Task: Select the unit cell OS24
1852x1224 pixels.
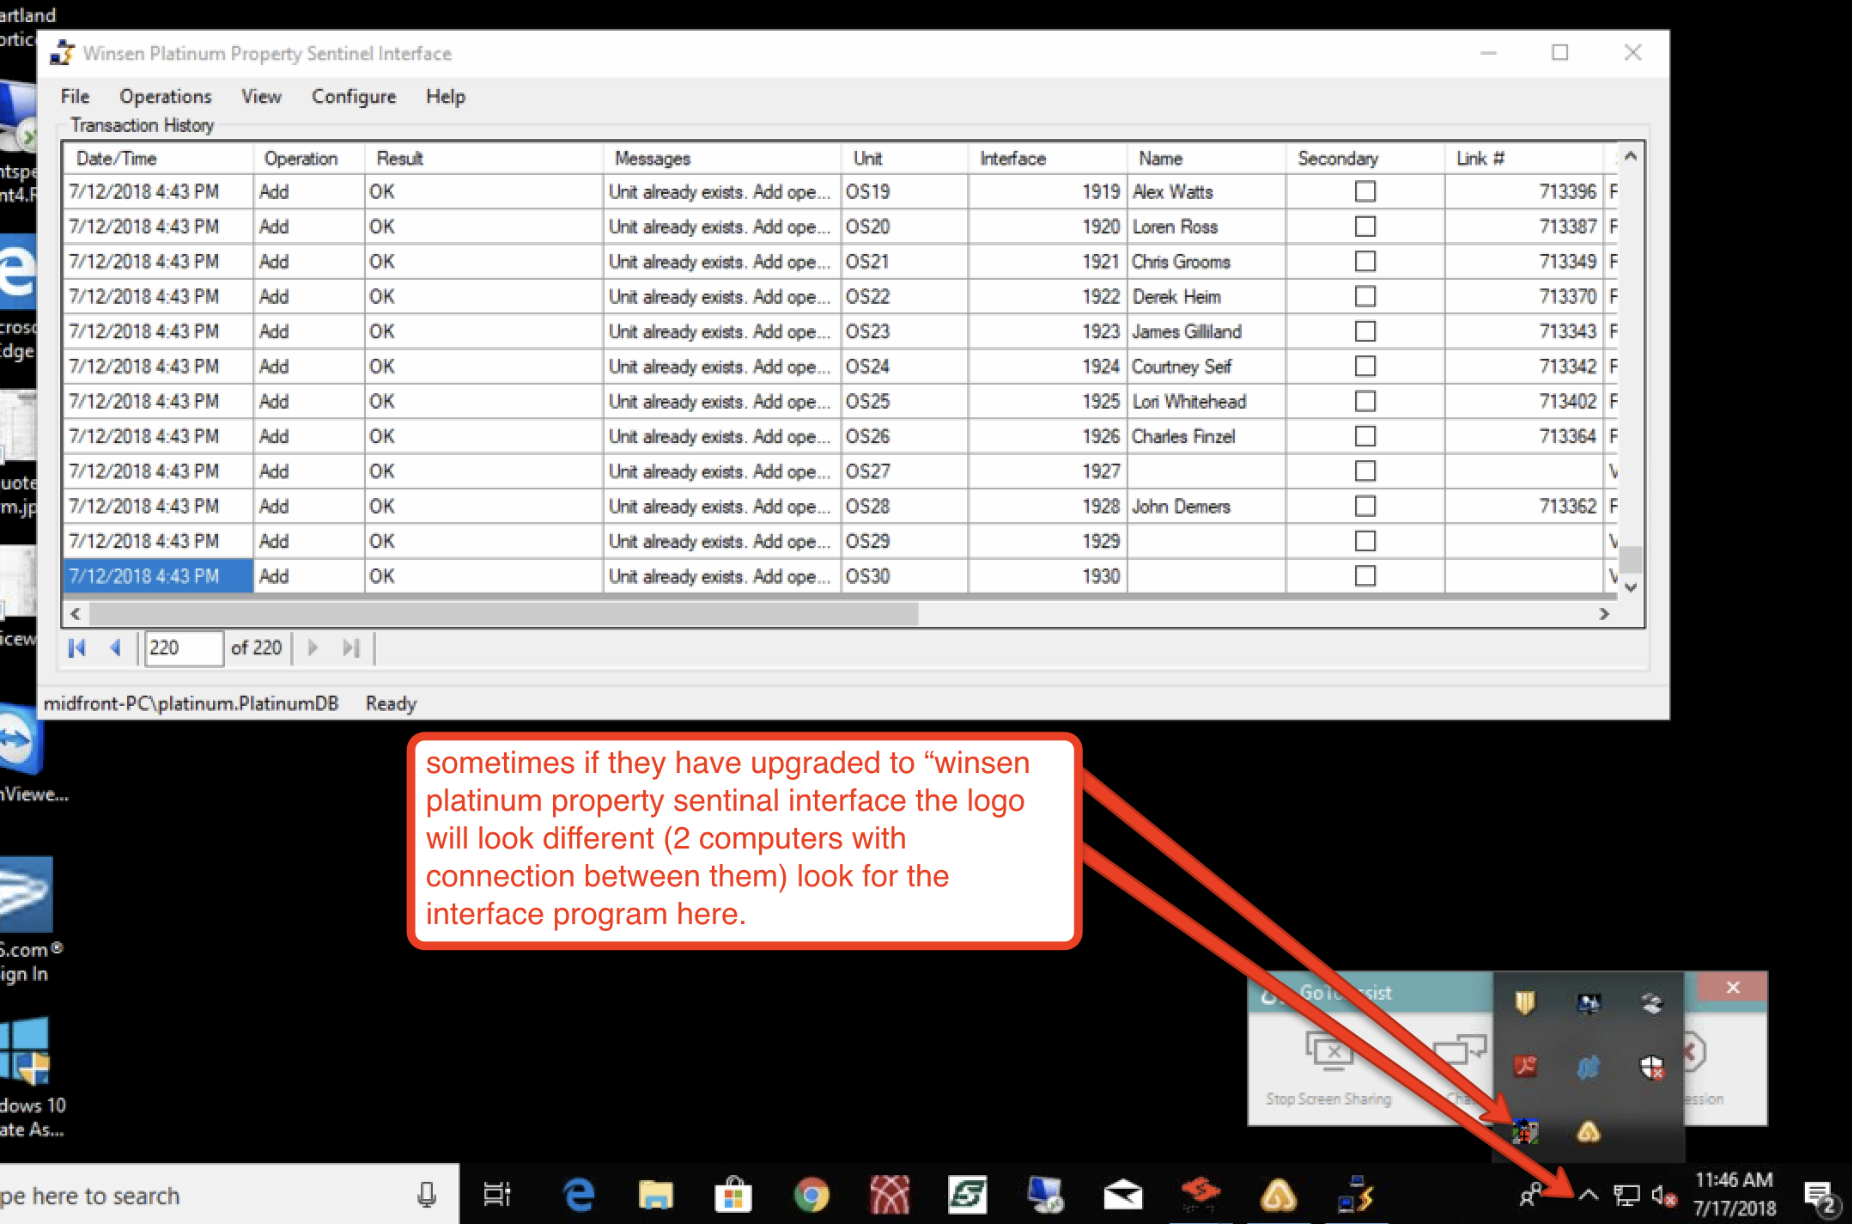Action: [904, 366]
